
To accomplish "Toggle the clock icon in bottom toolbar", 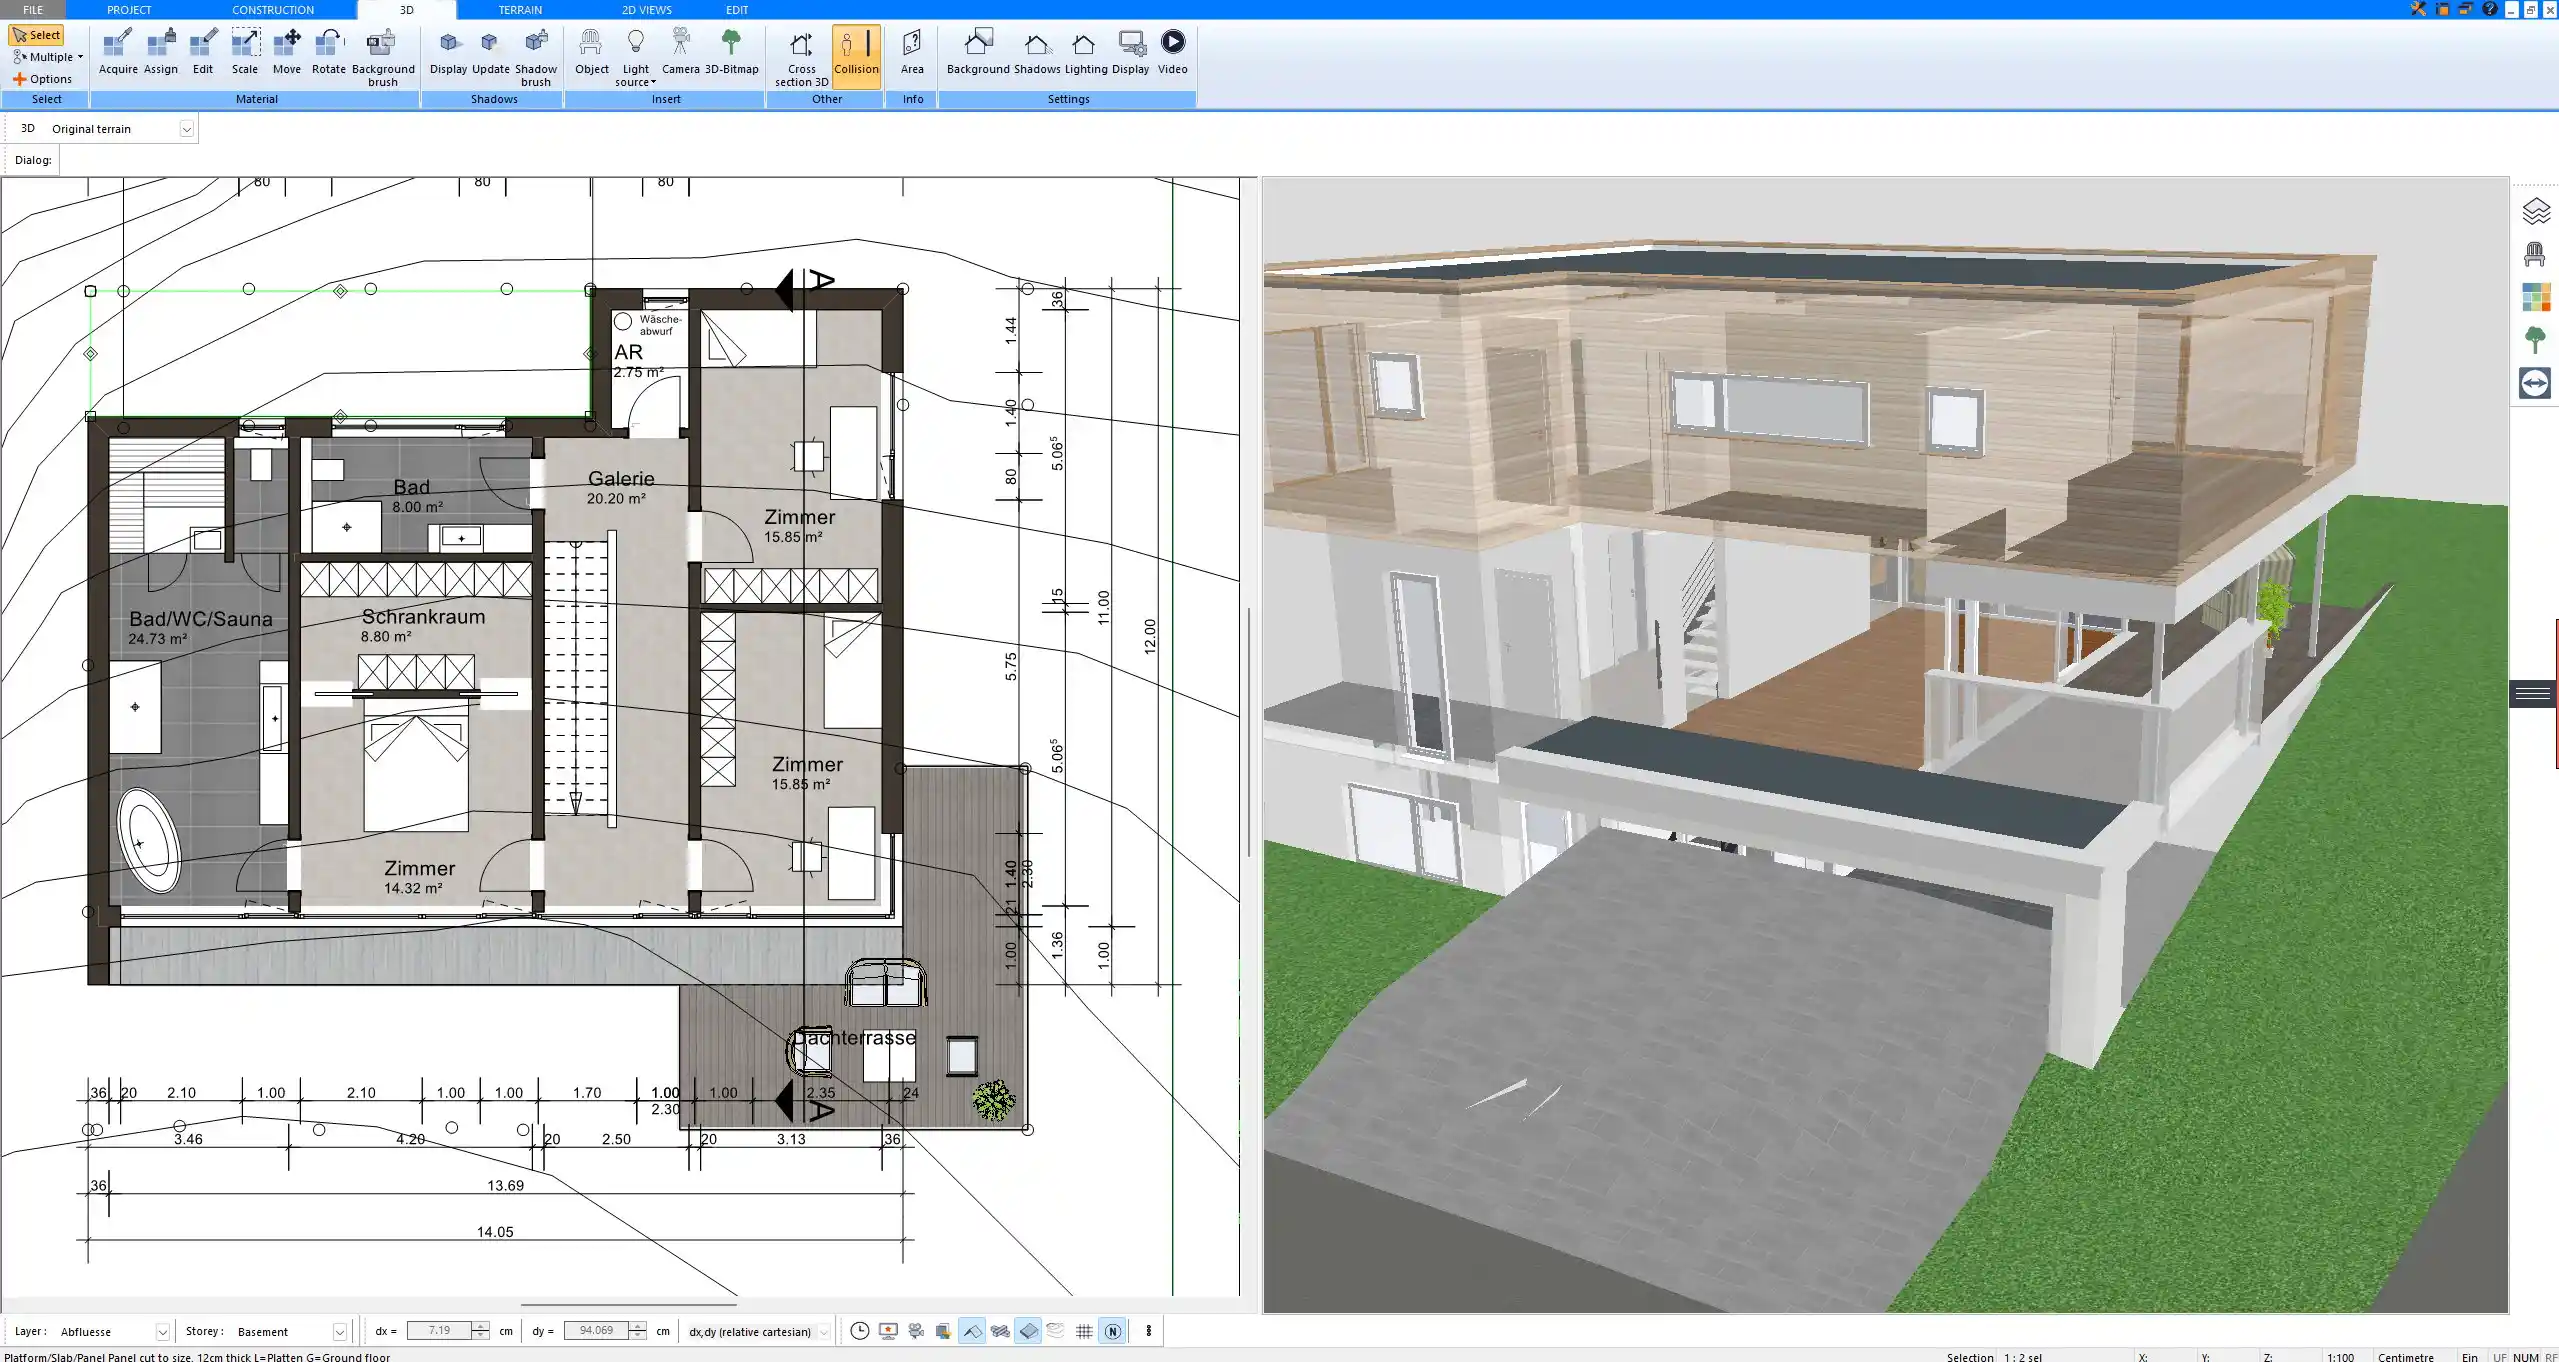I will point(859,1331).
